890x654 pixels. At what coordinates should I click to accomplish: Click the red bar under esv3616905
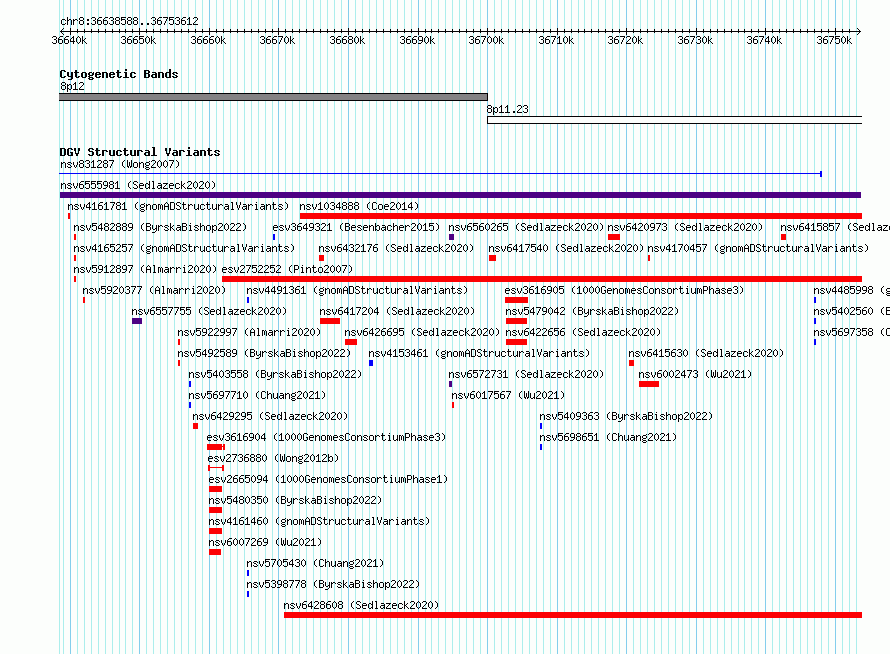click(516, 300)
